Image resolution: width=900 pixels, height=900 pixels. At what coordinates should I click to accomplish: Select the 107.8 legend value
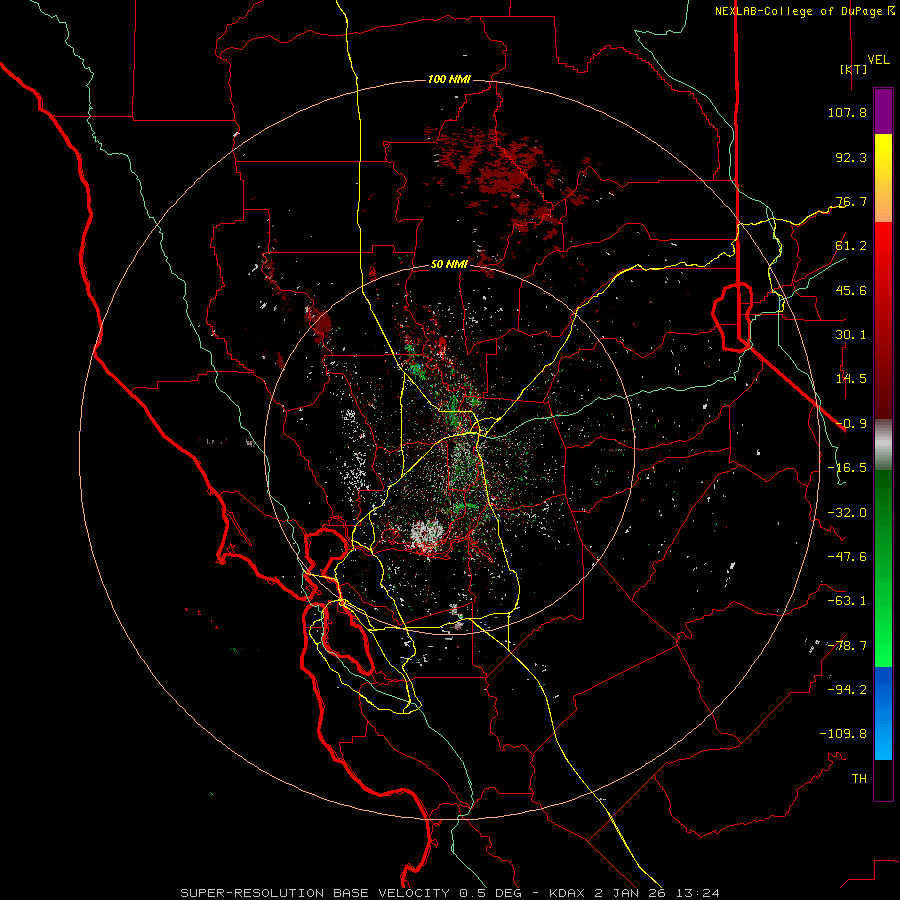click(x=847, y=112)
